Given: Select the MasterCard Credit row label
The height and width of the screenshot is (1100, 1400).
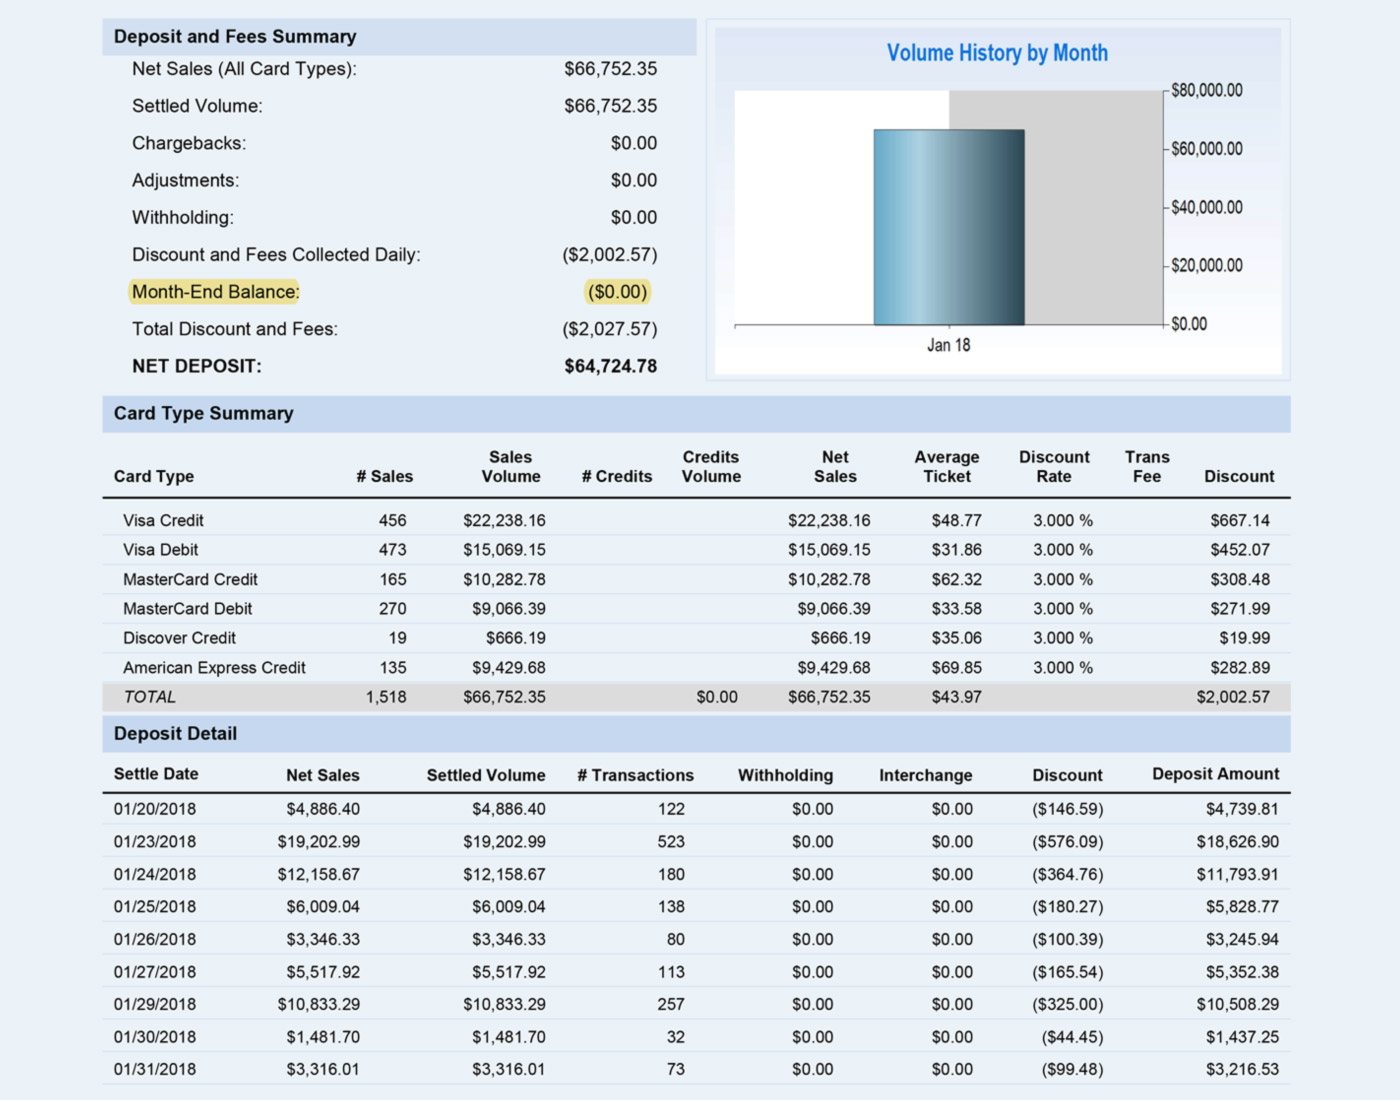Looking at the screenshot, I should 190,580.
